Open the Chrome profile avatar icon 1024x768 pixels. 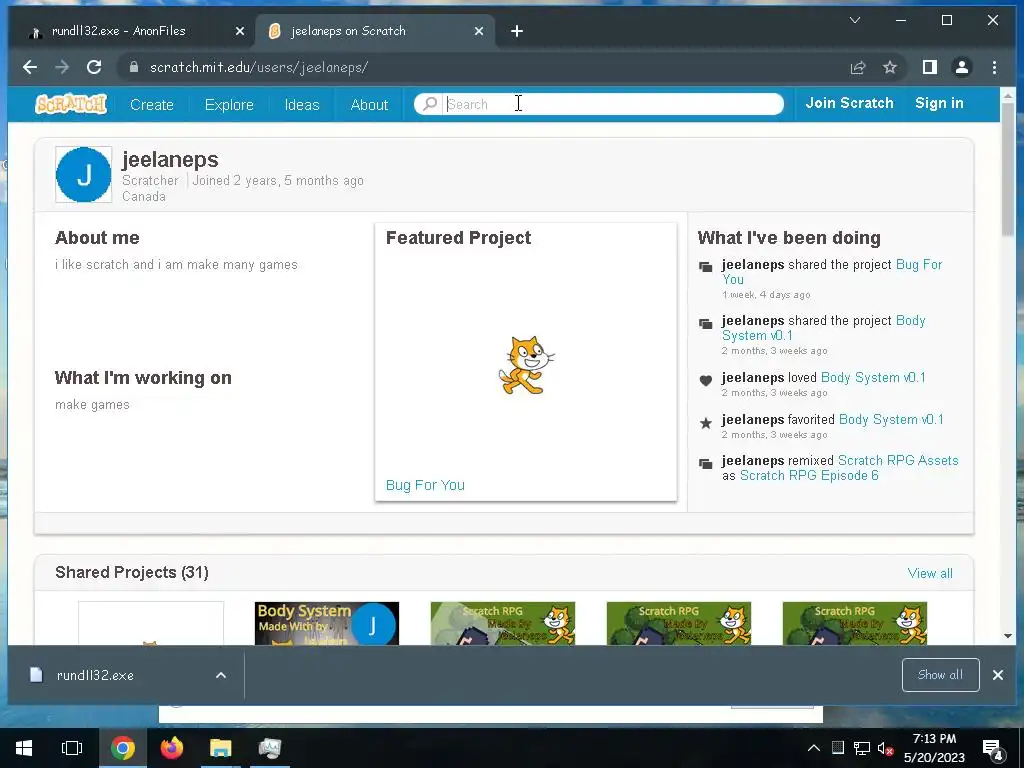coord(962,67)
